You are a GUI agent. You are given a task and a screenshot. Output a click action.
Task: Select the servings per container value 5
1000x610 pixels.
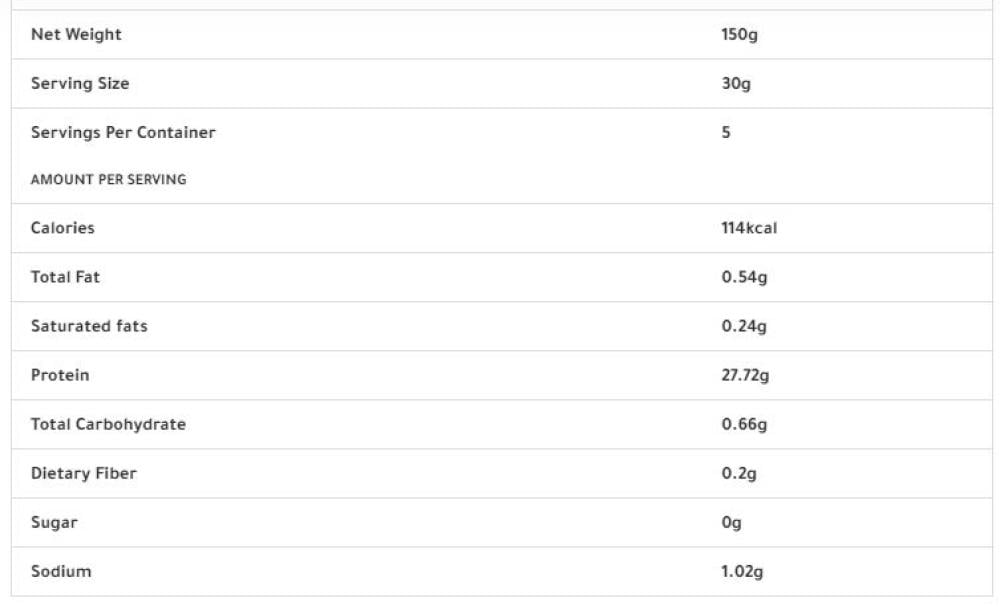tap(726, 132)
